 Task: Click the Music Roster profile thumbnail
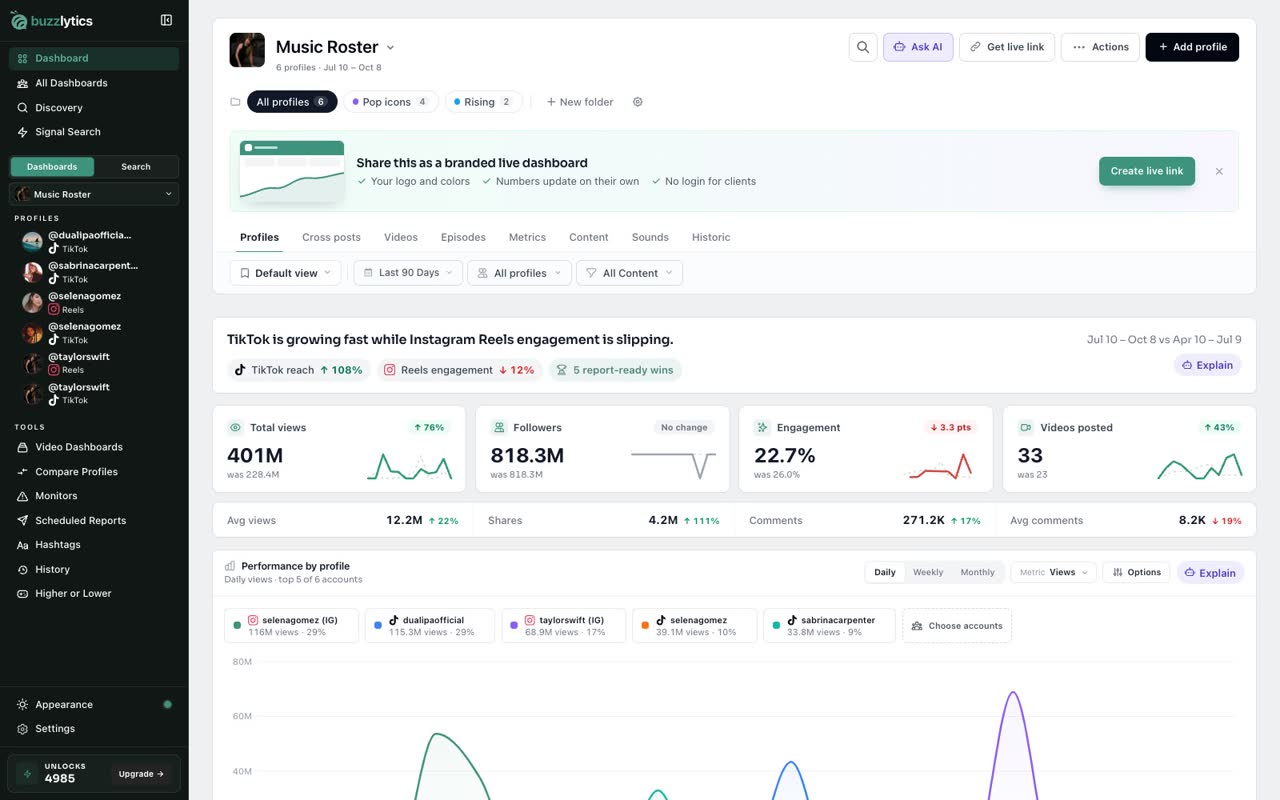[247, 50]
